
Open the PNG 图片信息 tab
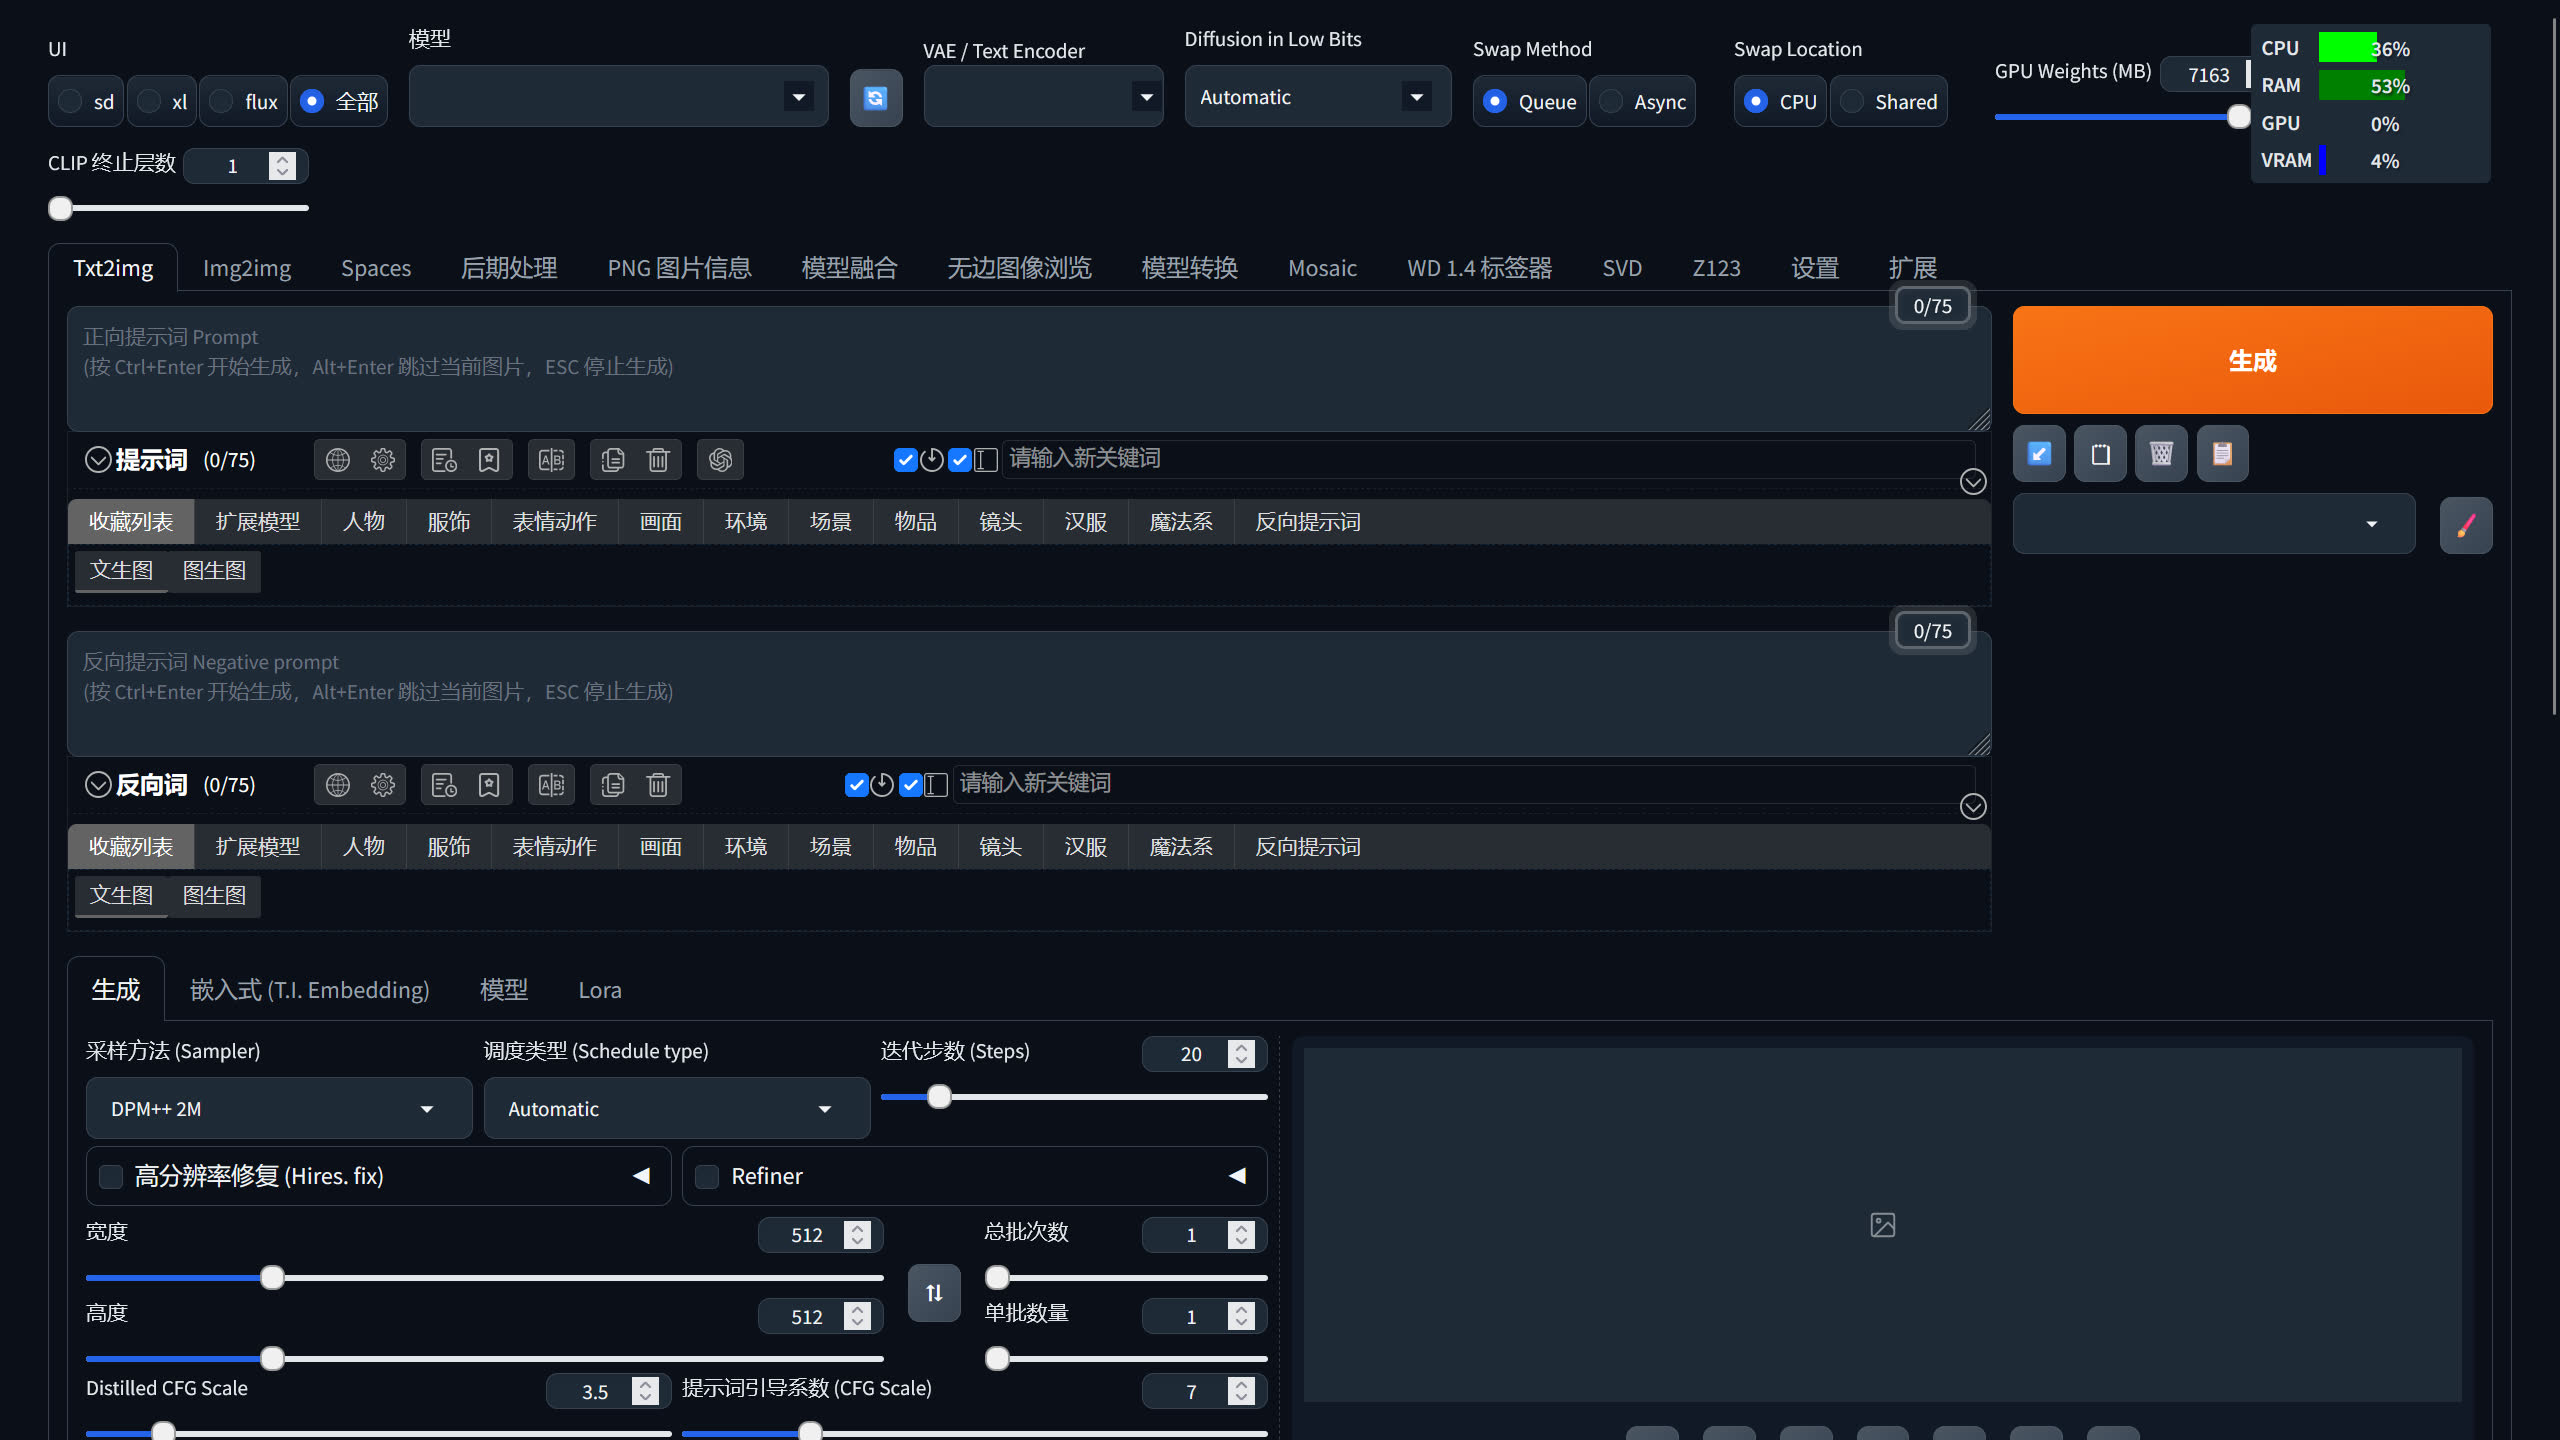click(x=679, y=268)
